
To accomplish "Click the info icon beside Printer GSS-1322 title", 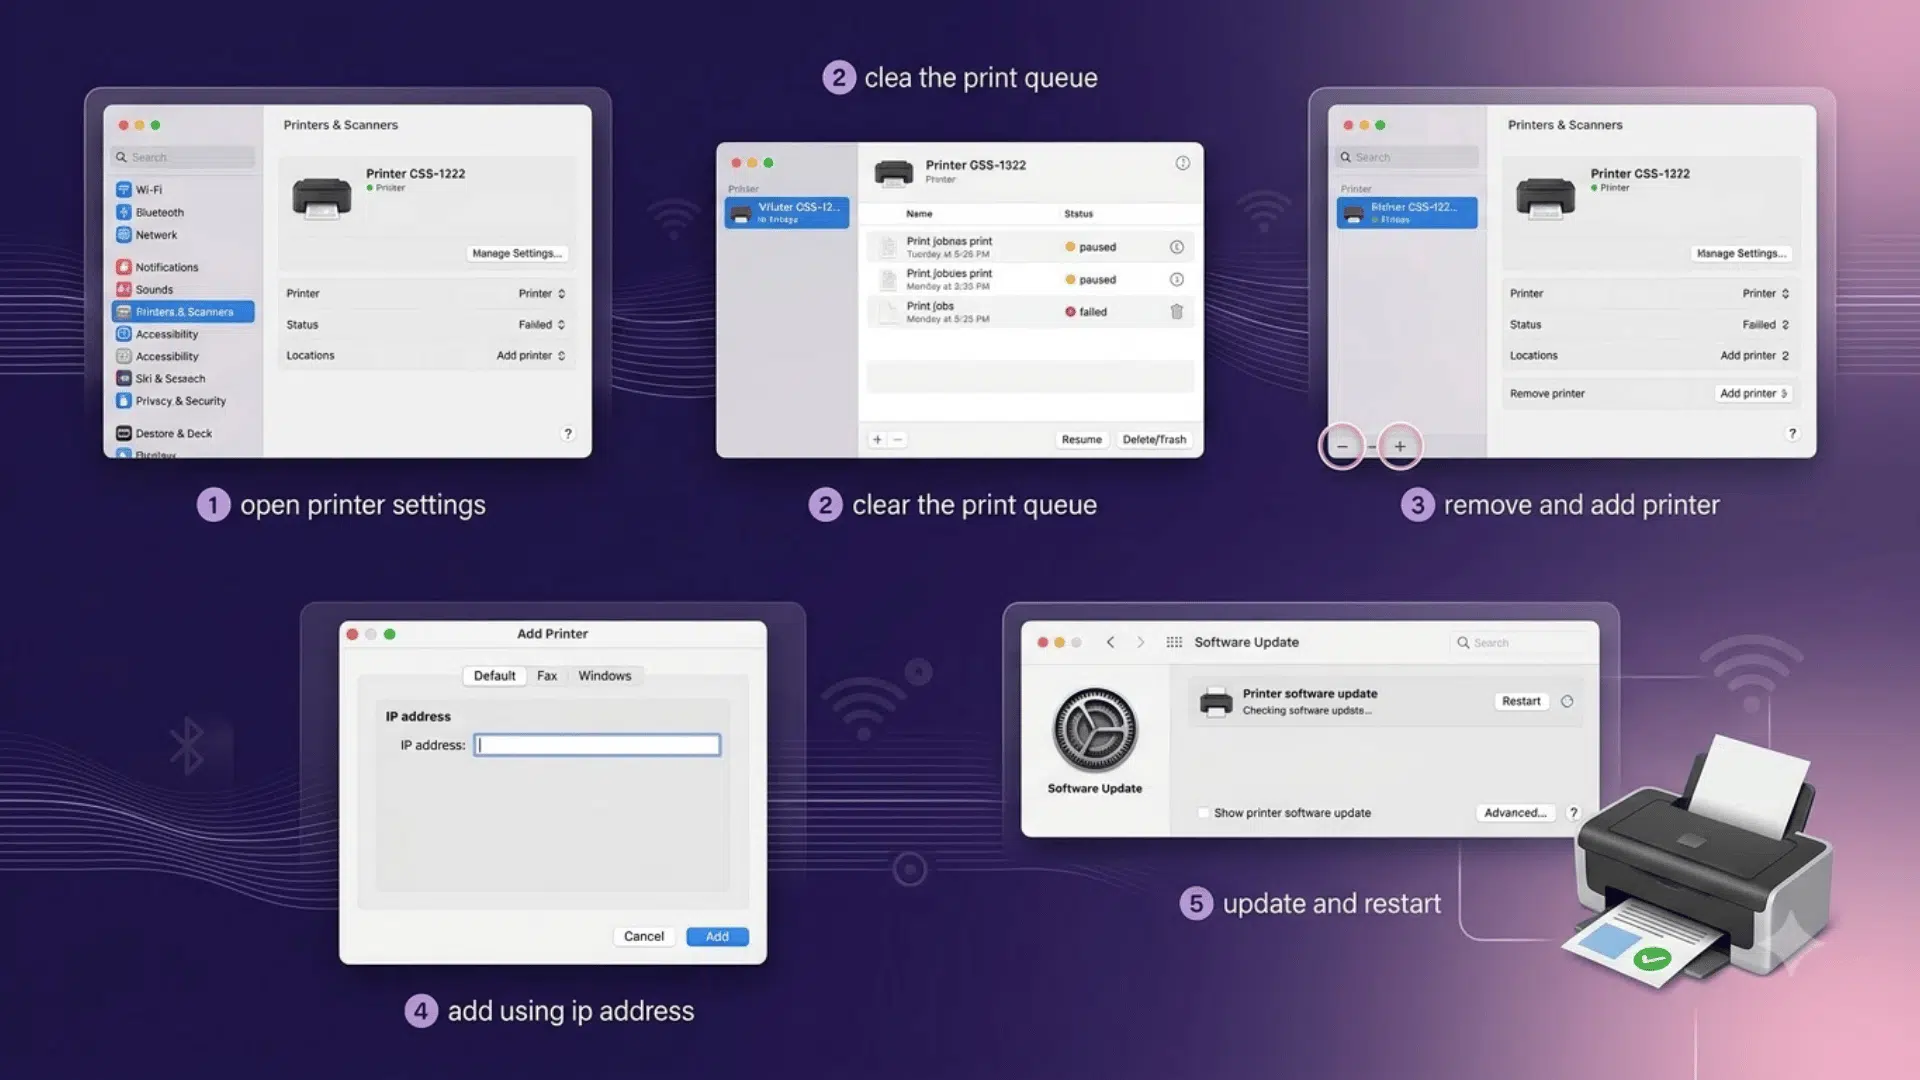I will point(1182,163).
